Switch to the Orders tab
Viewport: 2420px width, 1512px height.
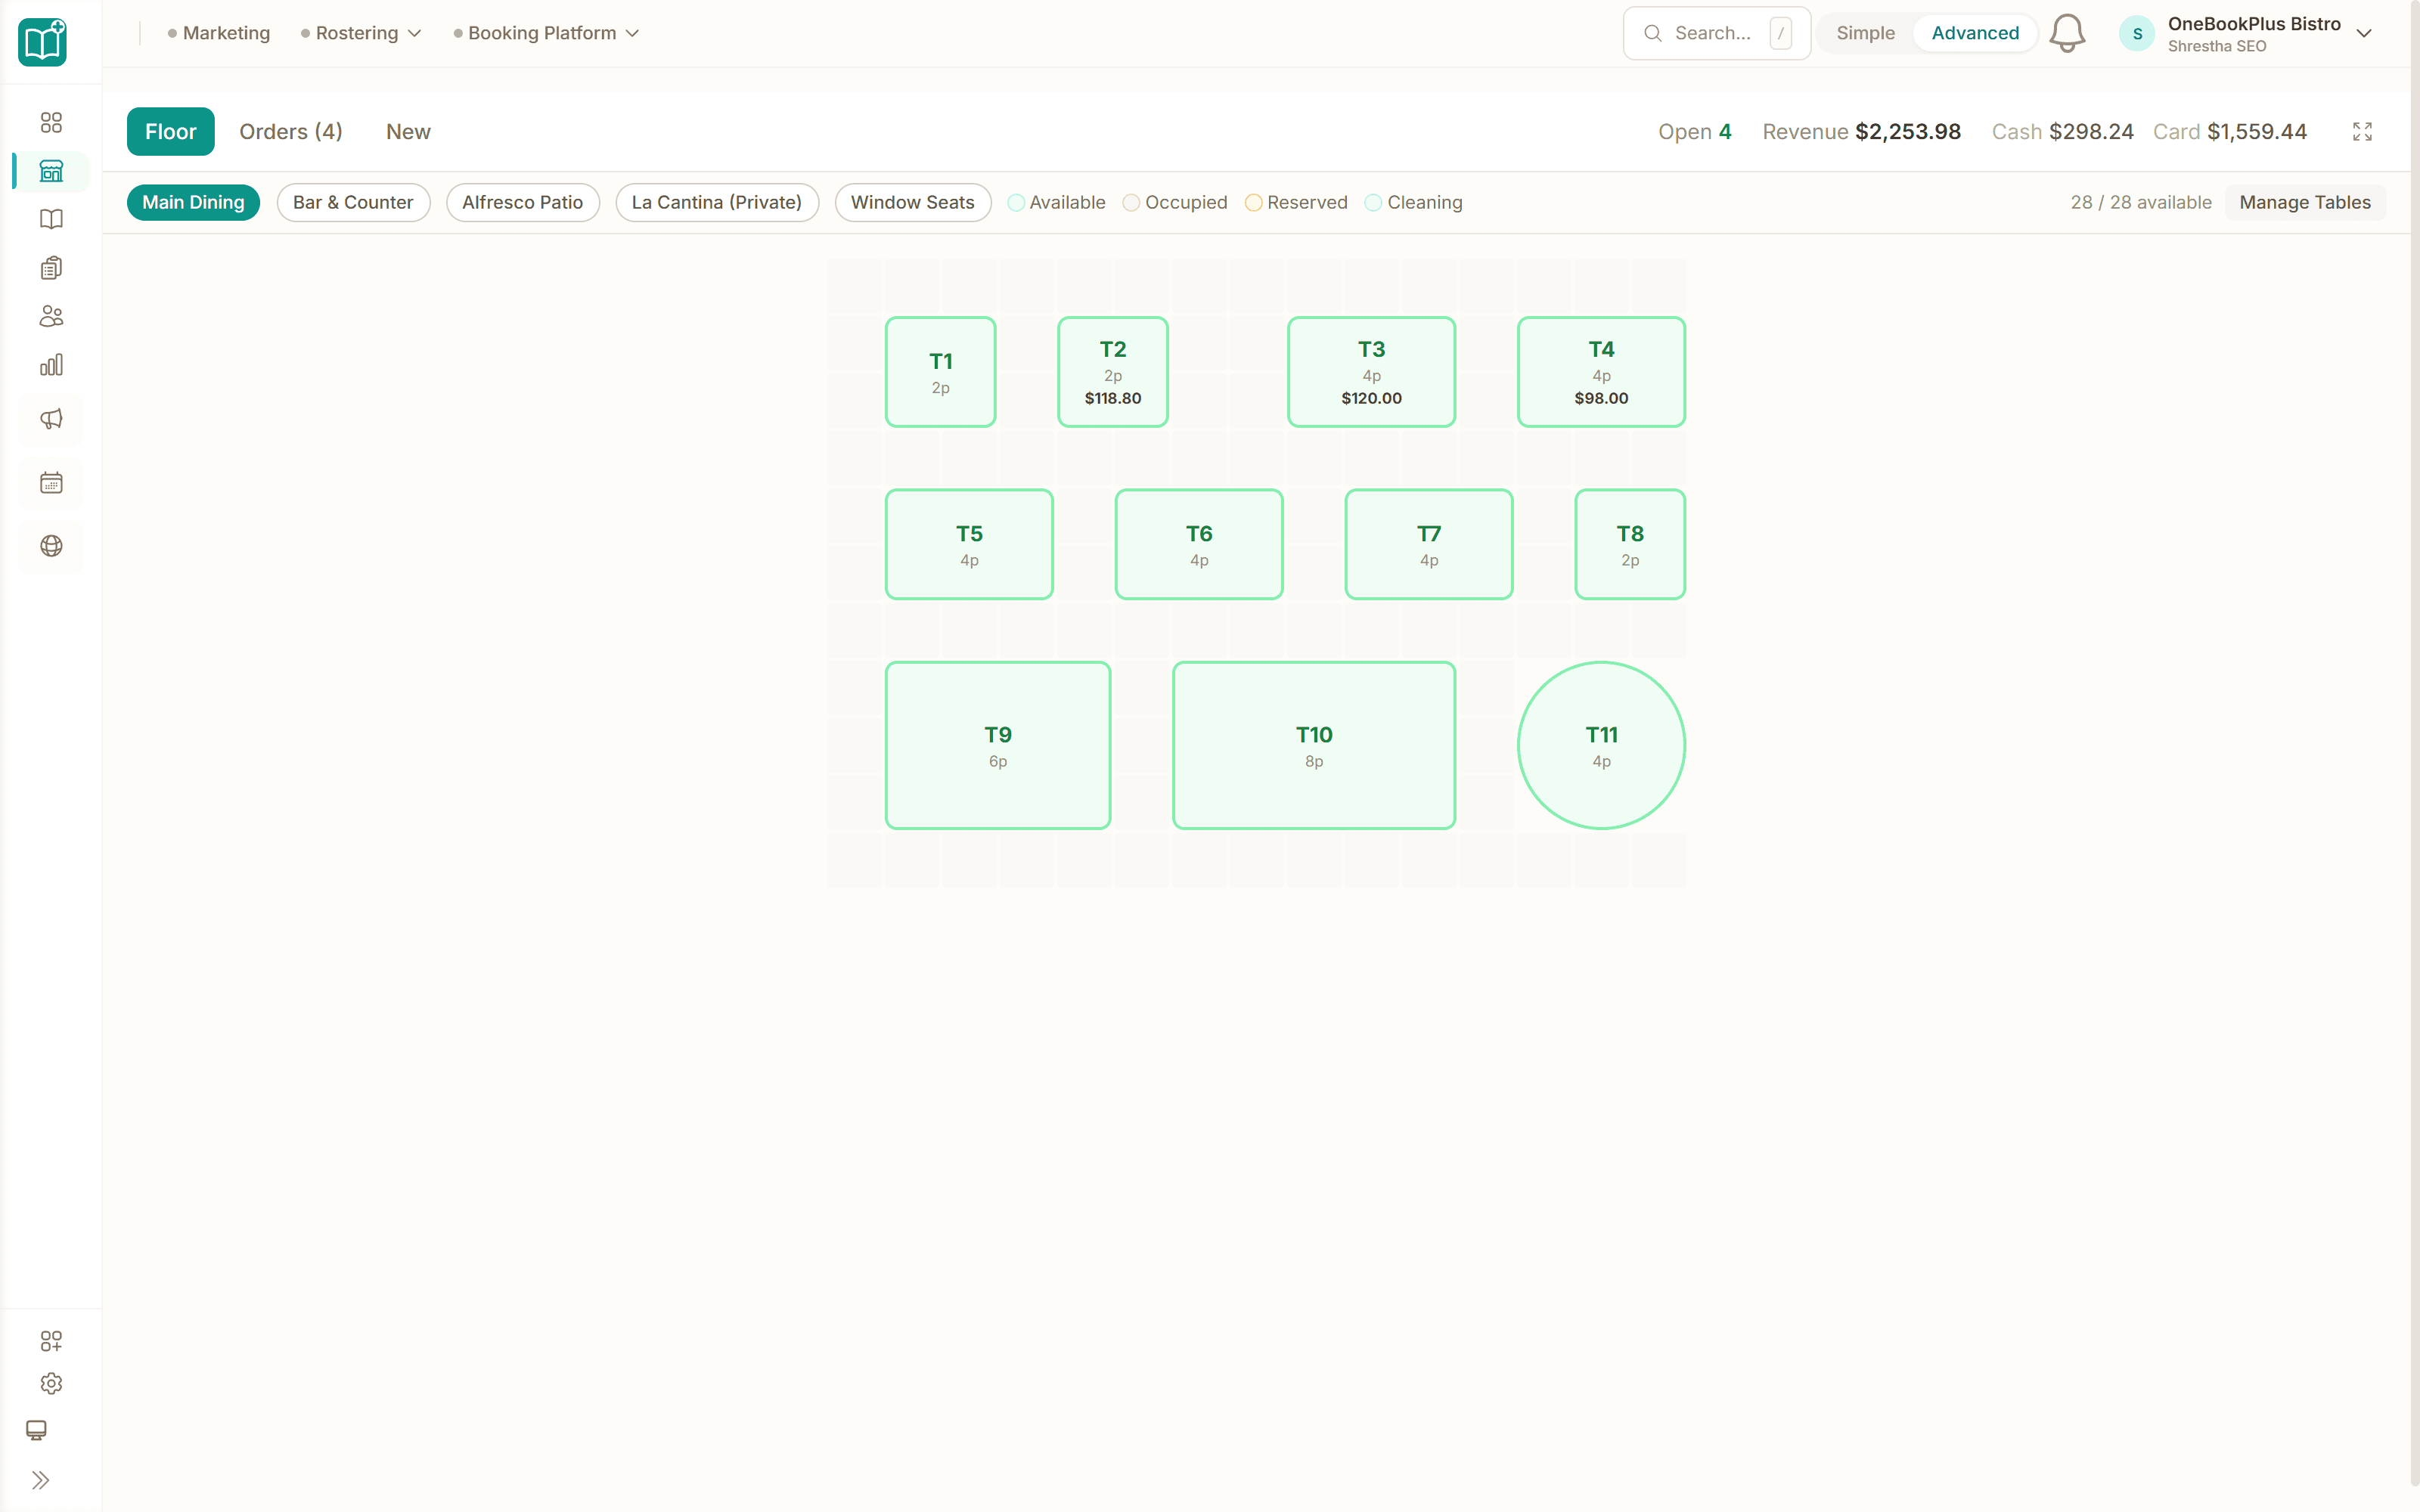(x=290, y=131)
